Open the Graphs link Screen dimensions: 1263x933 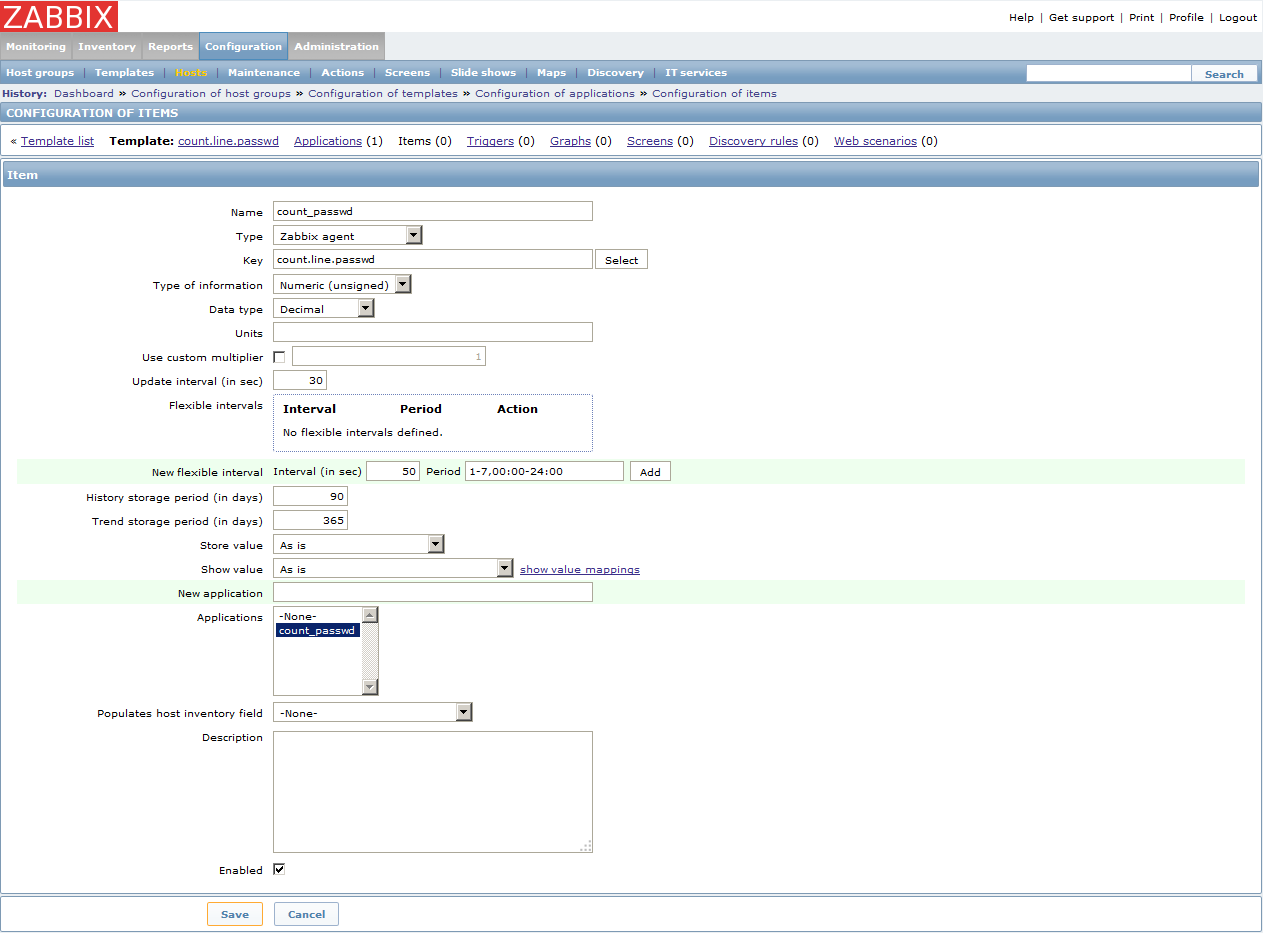[570, 141]
